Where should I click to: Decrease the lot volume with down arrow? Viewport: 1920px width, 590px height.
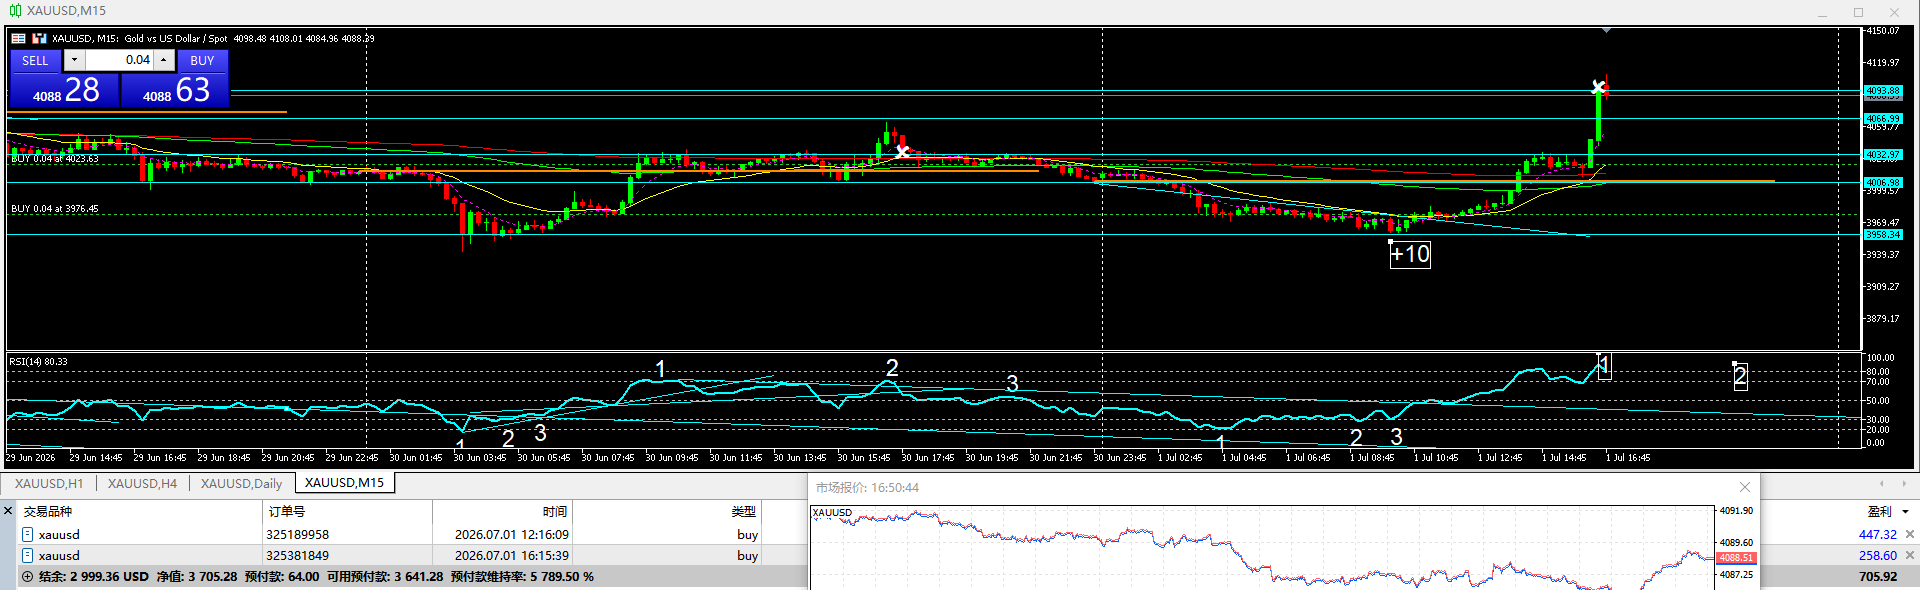click(x=74, y=60)
